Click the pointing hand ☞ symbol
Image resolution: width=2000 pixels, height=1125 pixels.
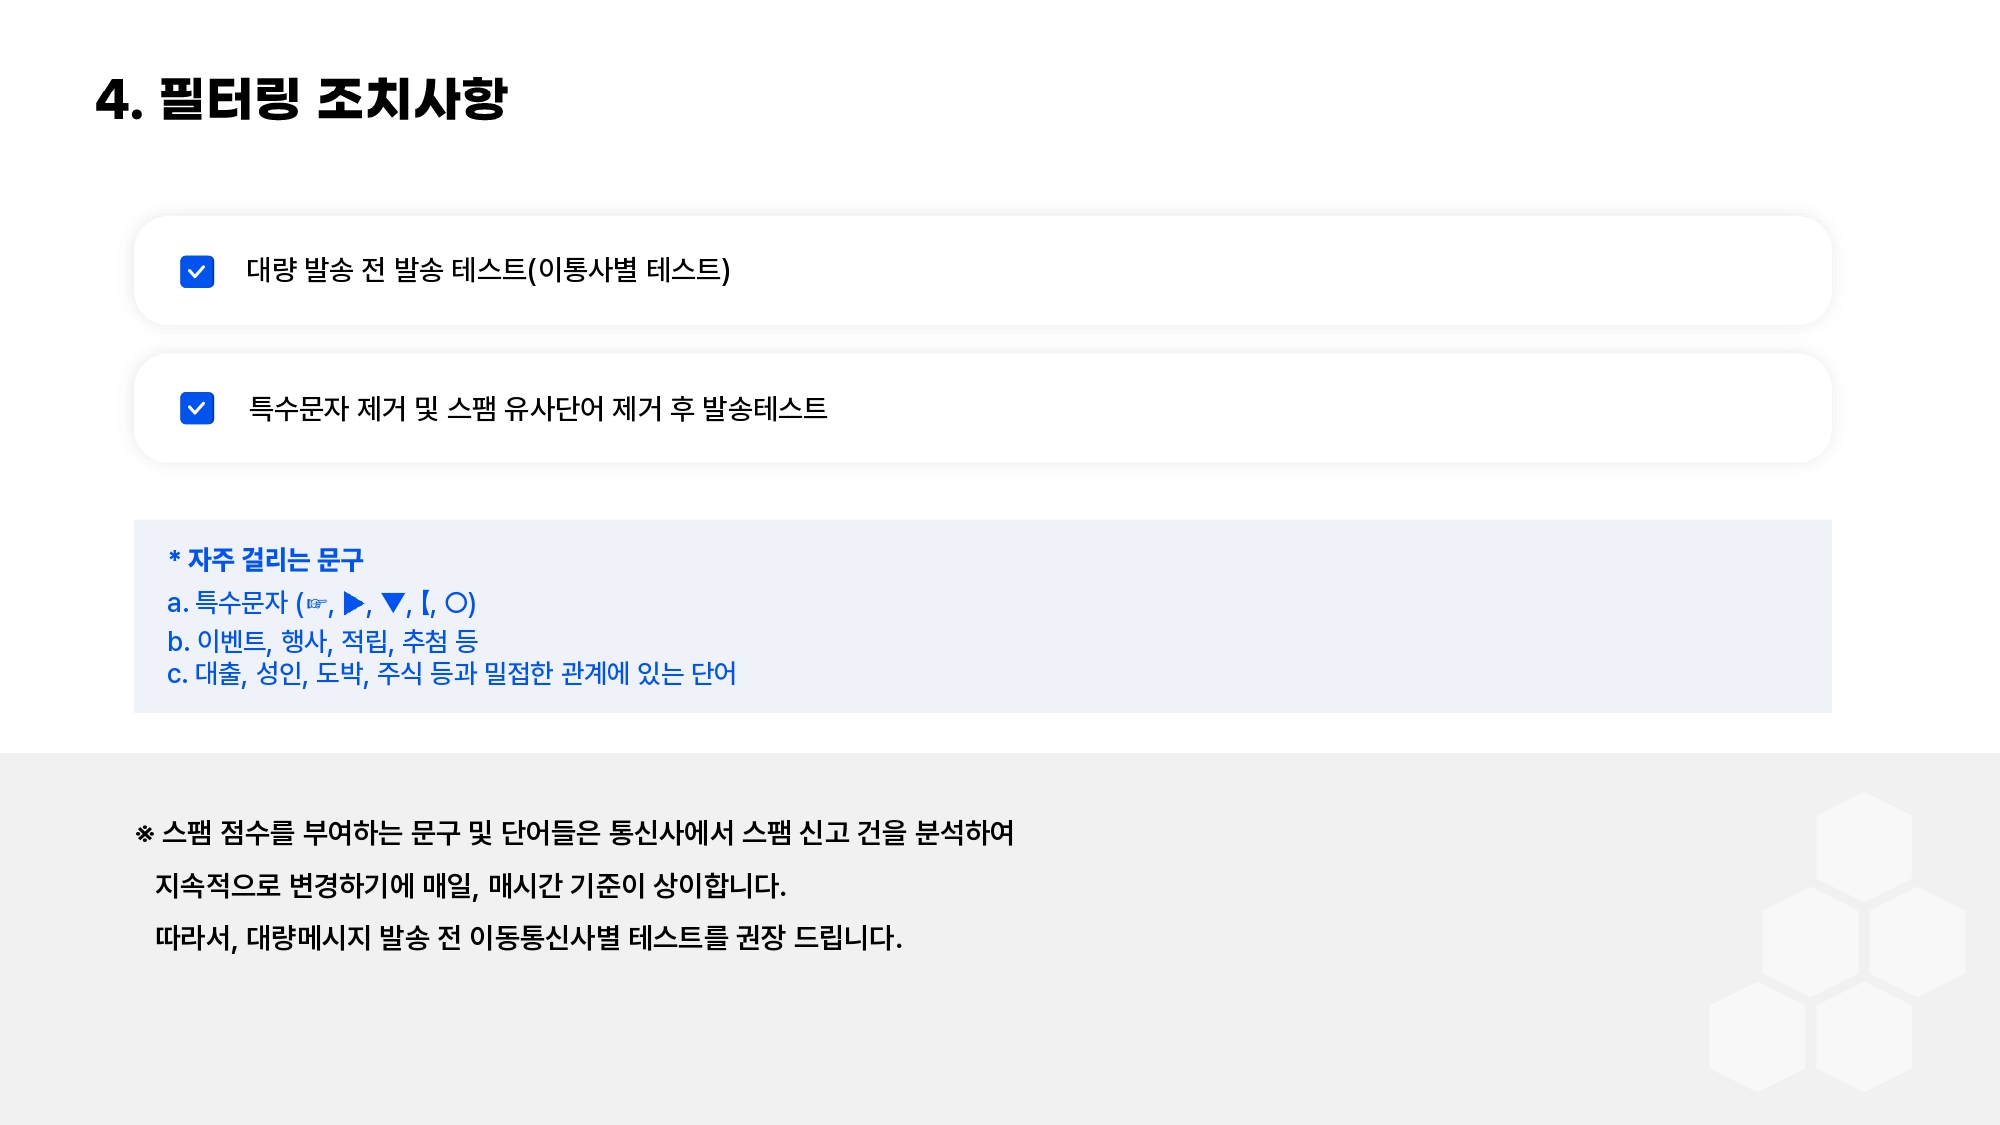coord(316,604)
